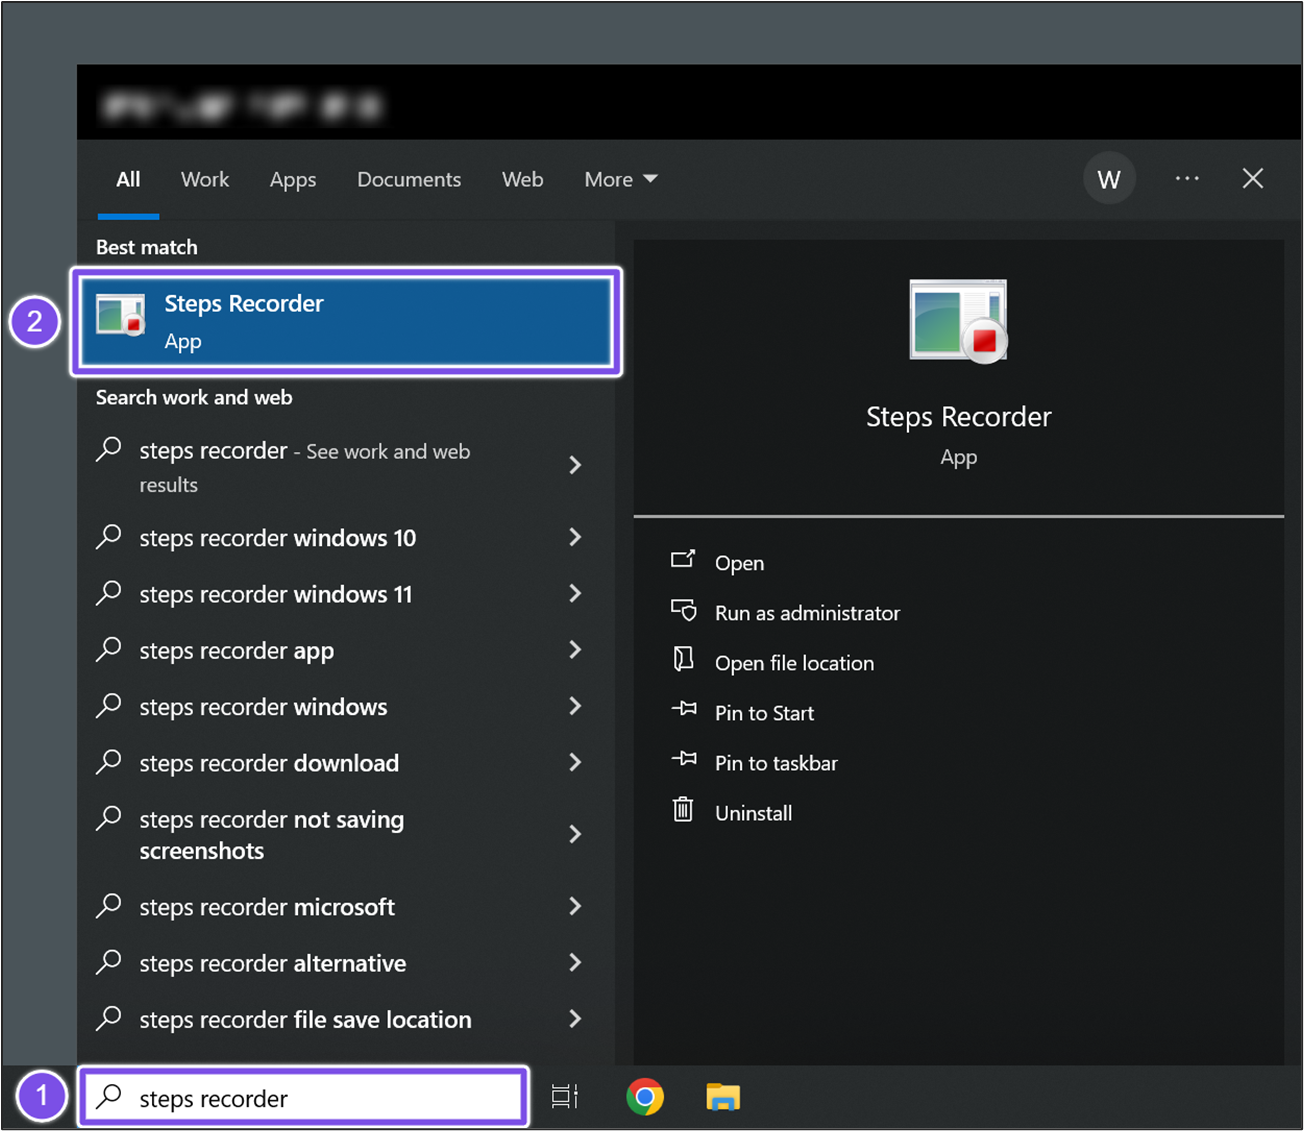Image resolution: width=1304 pixels, height=1131 pixels.
Task: Click the W user account avatar
Action: point(1108,179)
